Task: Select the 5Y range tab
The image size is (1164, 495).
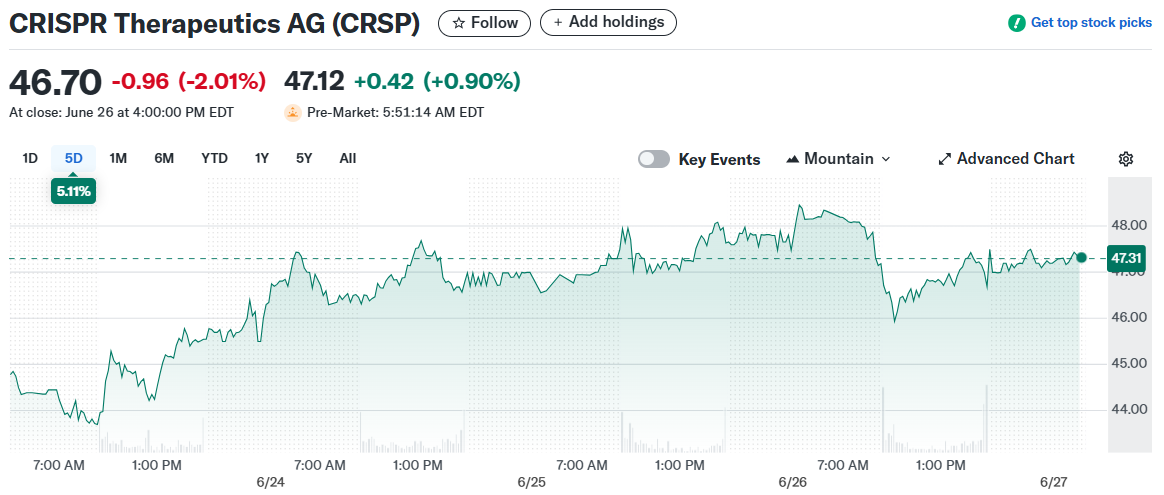Action: (x=304, y=158)
